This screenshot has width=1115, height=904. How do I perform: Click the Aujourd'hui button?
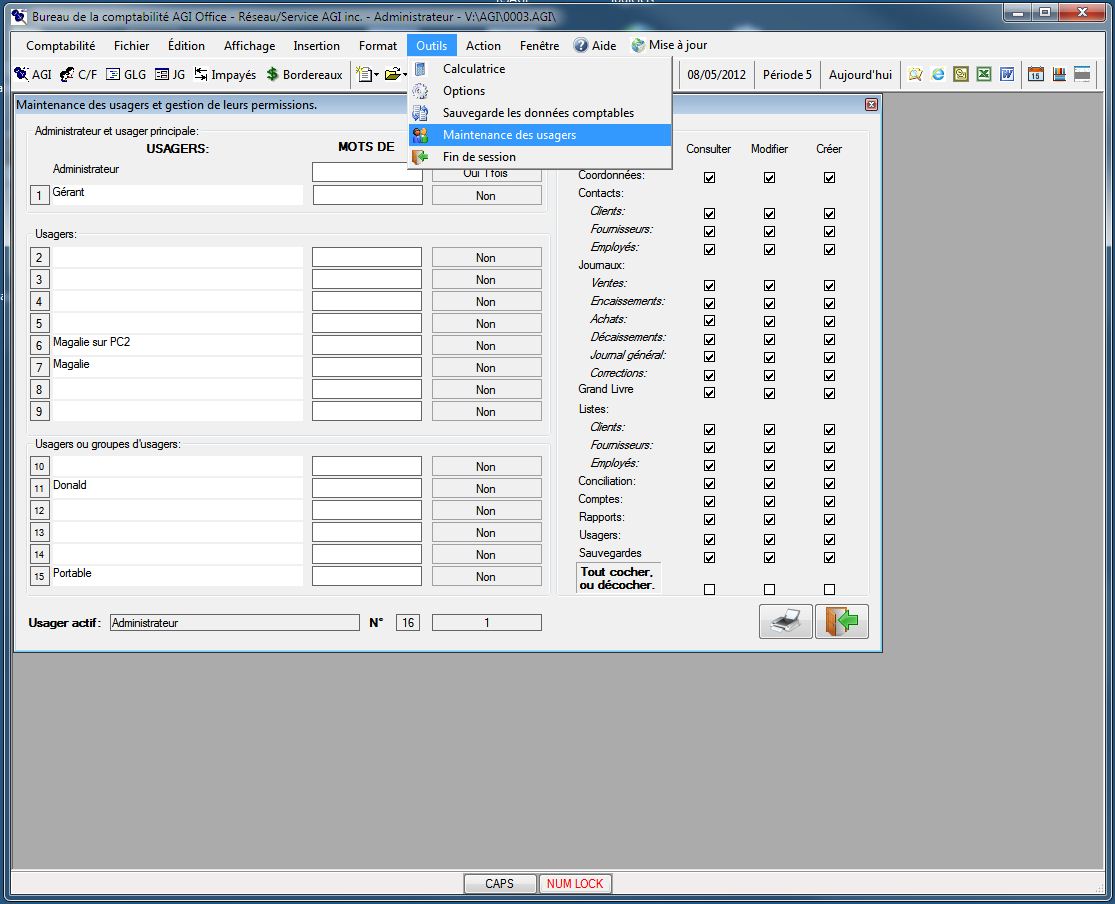860,75
